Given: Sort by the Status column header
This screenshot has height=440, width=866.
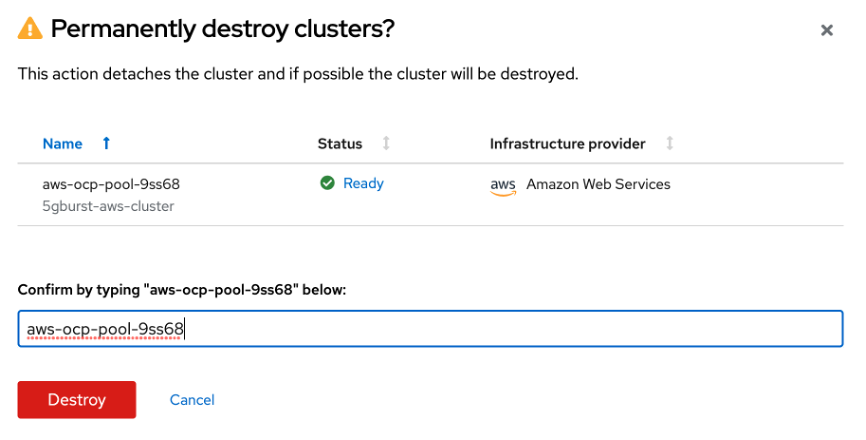Looking at the screenshot, I should tap(340, 144).
